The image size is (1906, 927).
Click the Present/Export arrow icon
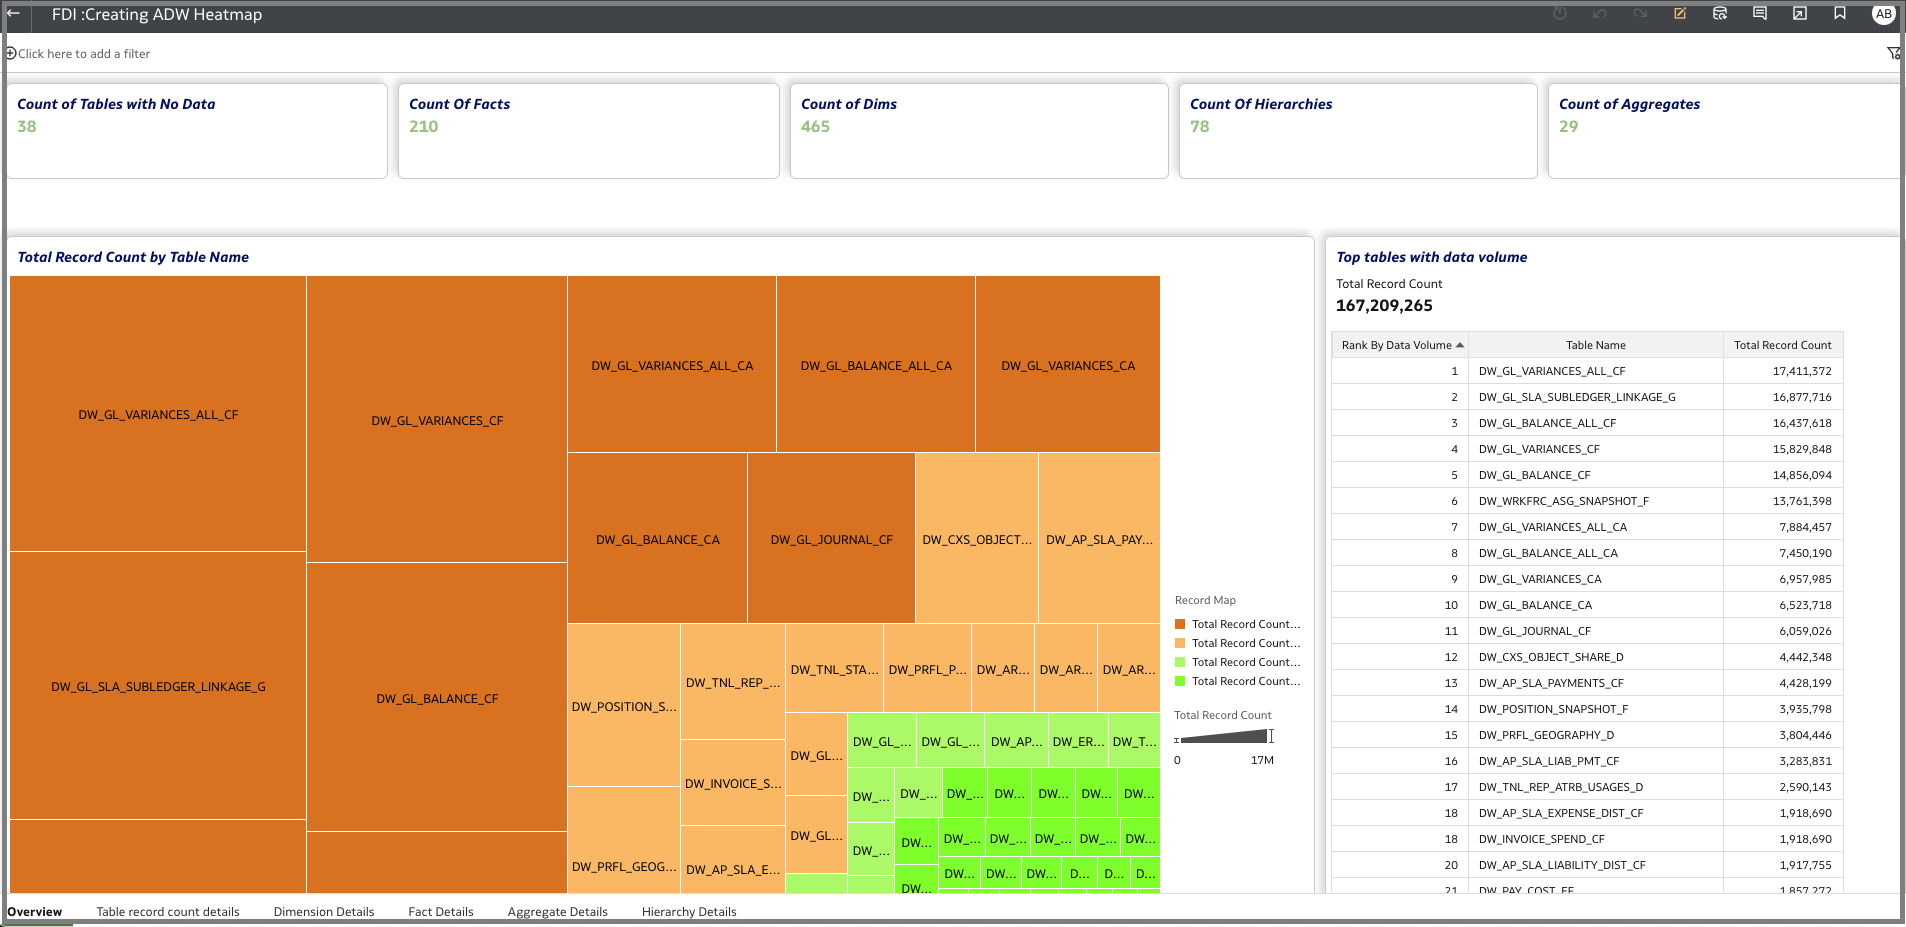coord(1800,14)
